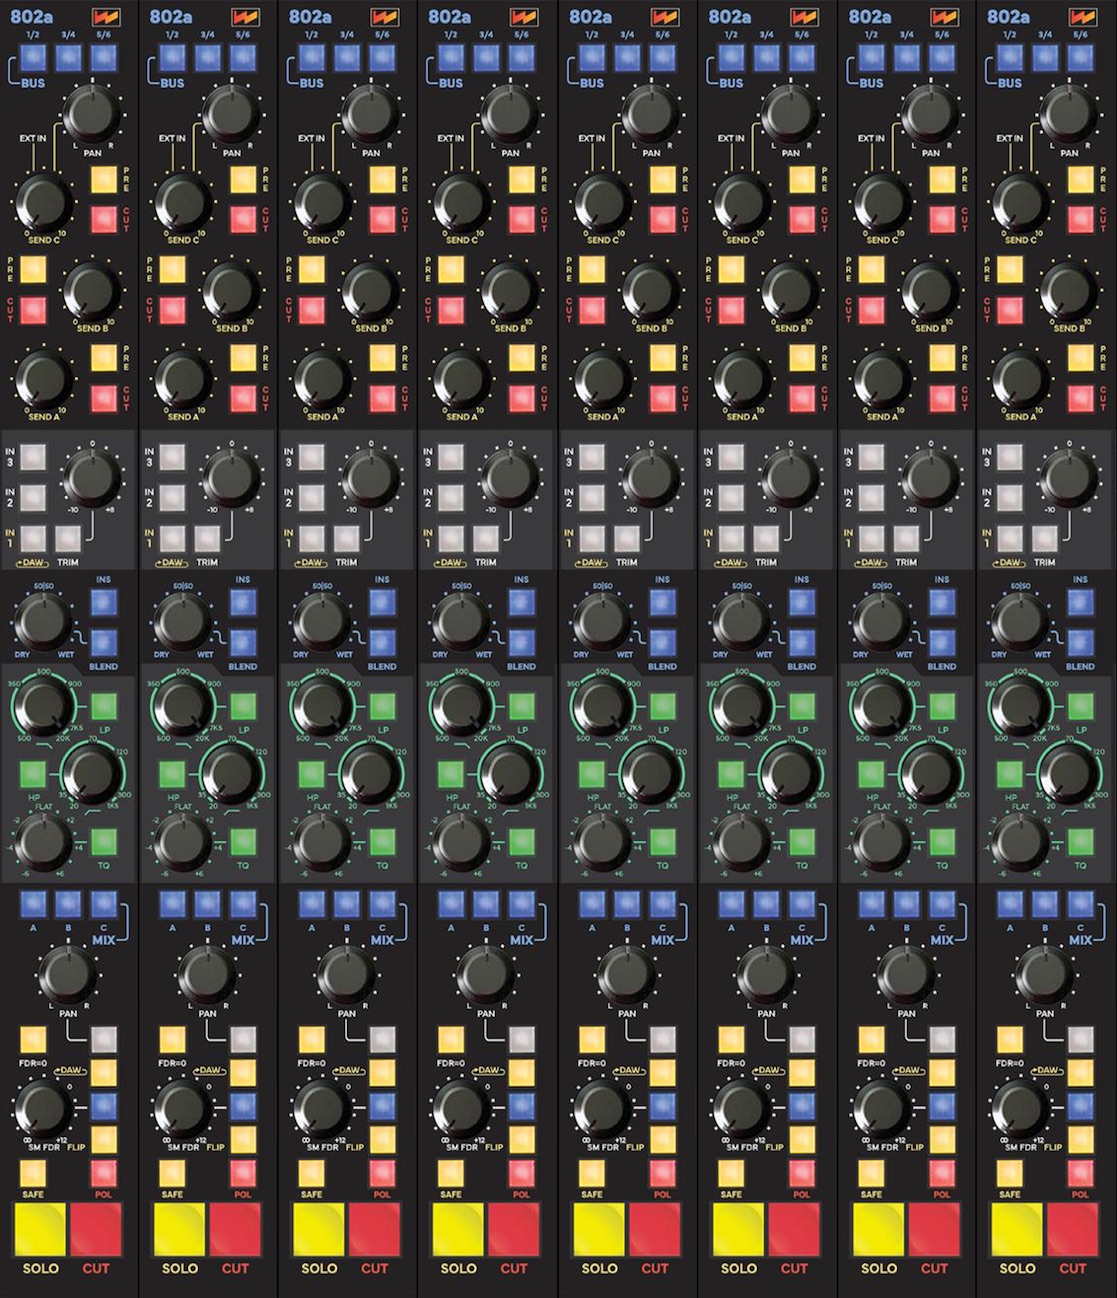Enable the HP filter on the eighth channel
The height and width of the screenshot is (1298, 1117).
tap(1011, 774)
